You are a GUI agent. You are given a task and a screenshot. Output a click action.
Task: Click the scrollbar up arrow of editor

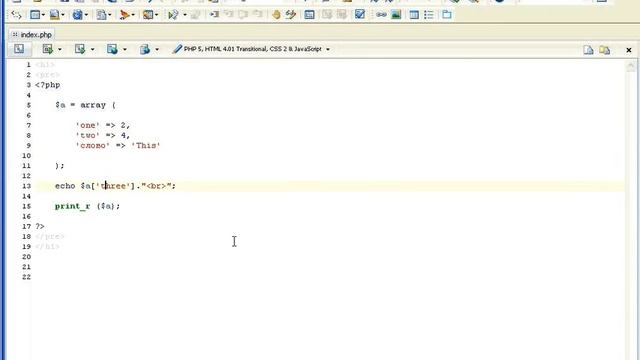631,66
